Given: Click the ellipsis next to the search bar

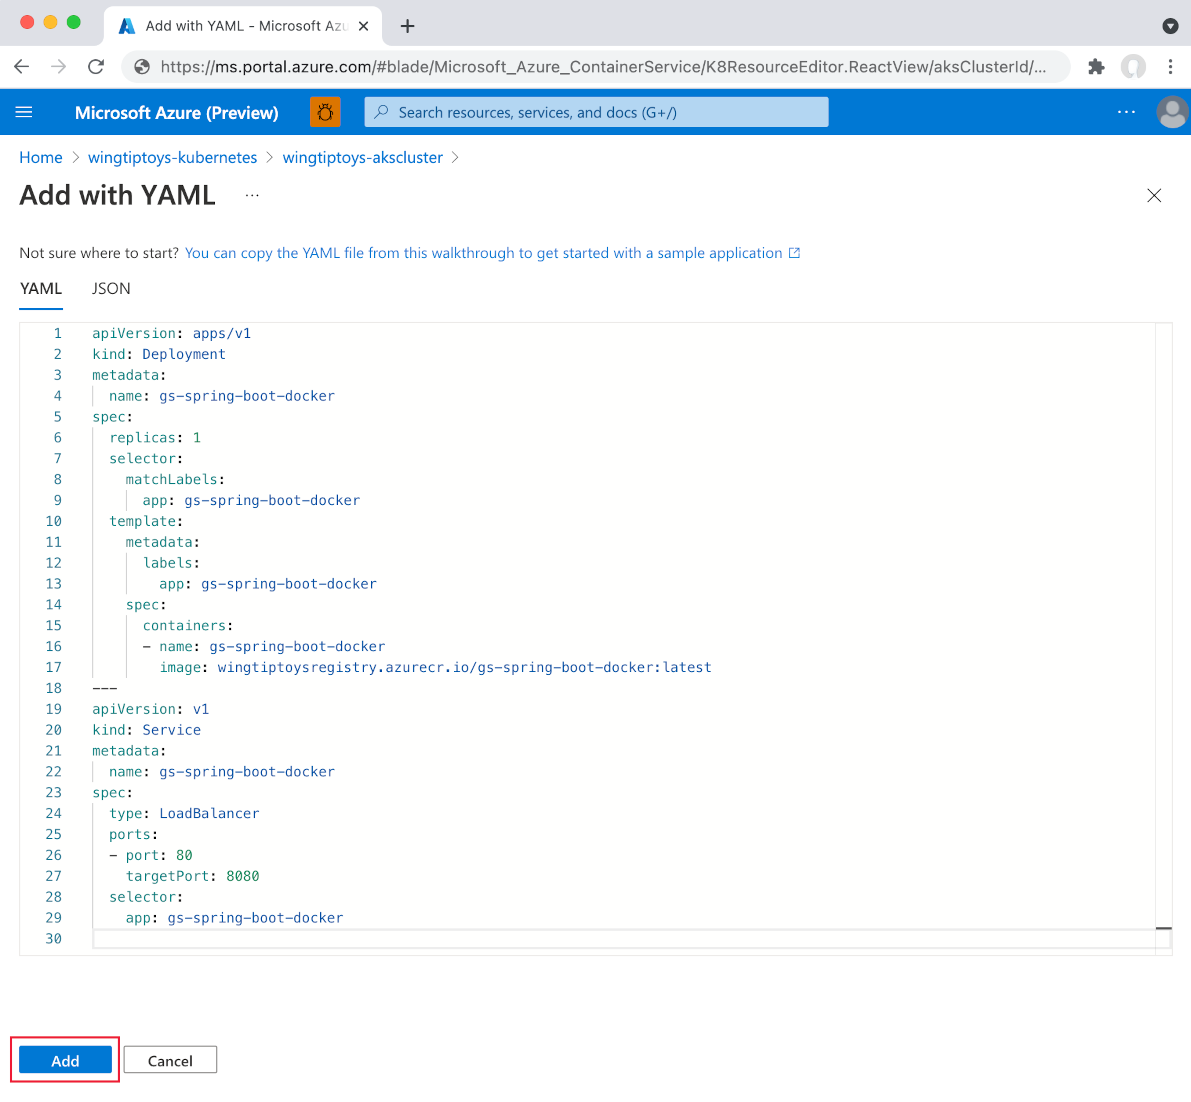Looking at the screenshot, I should pos(1126,112).
